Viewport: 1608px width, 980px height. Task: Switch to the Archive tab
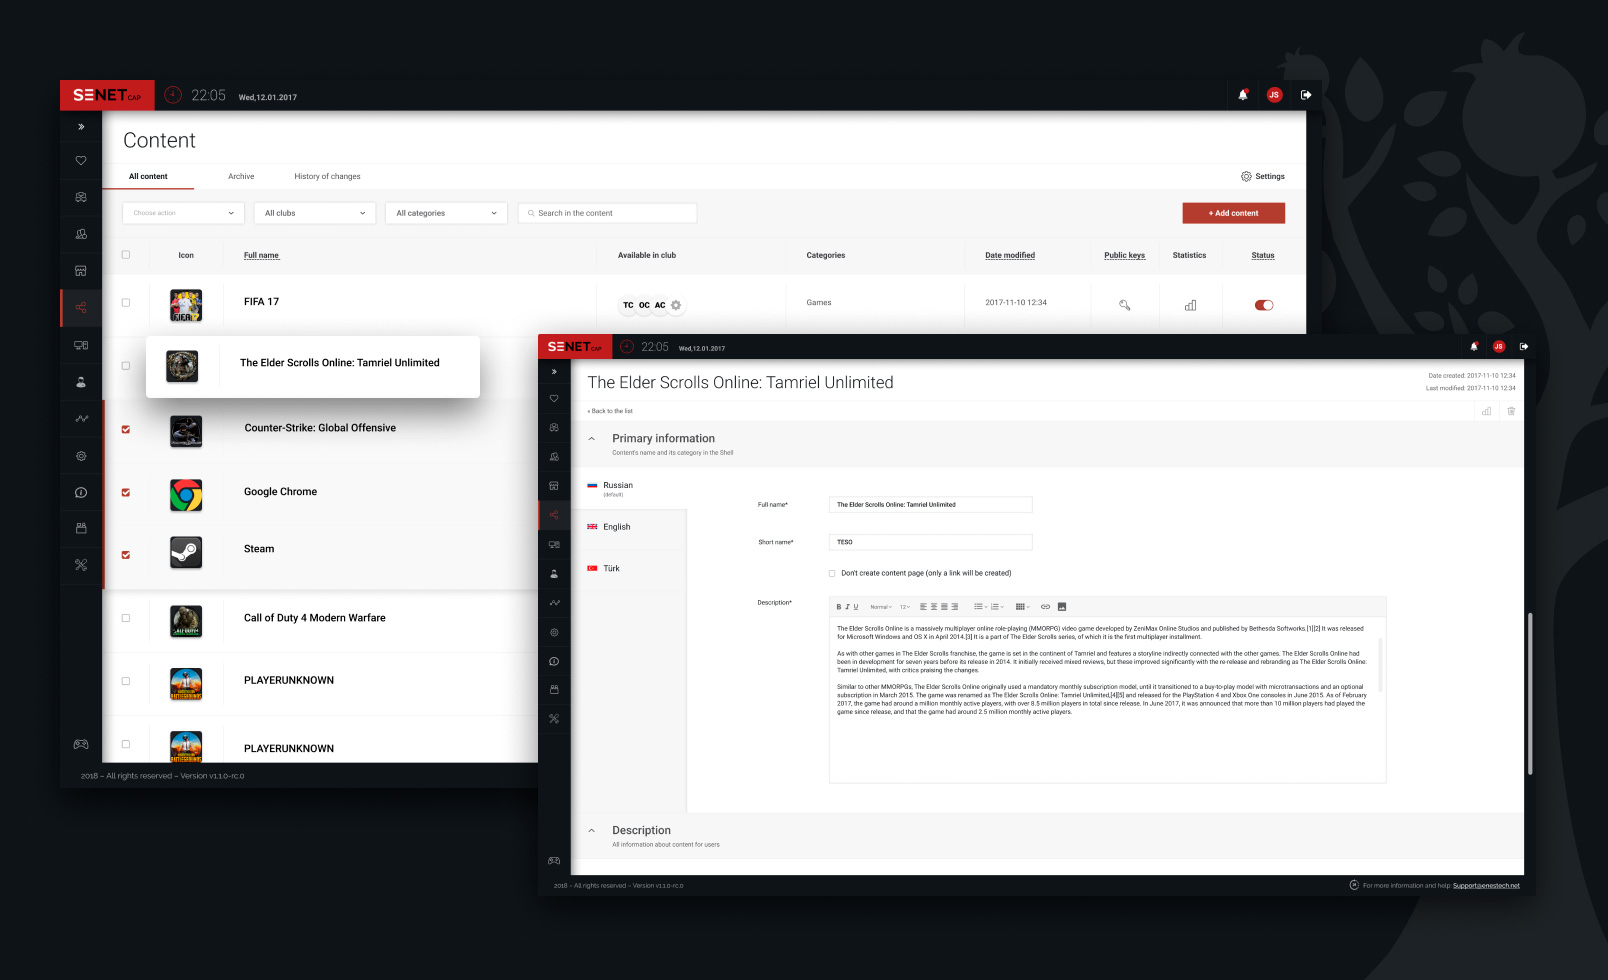pyautogui.click(x=241, y=176)
